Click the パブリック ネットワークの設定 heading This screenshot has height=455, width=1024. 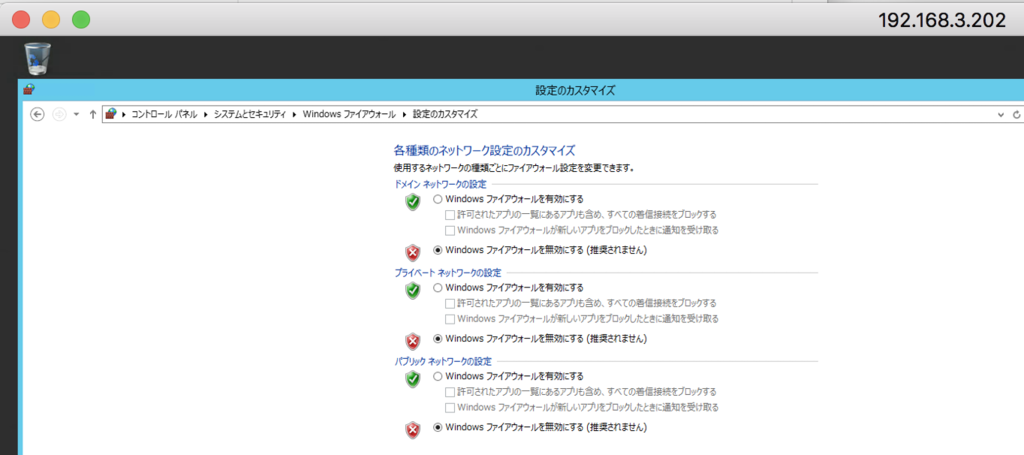point(443,361)
